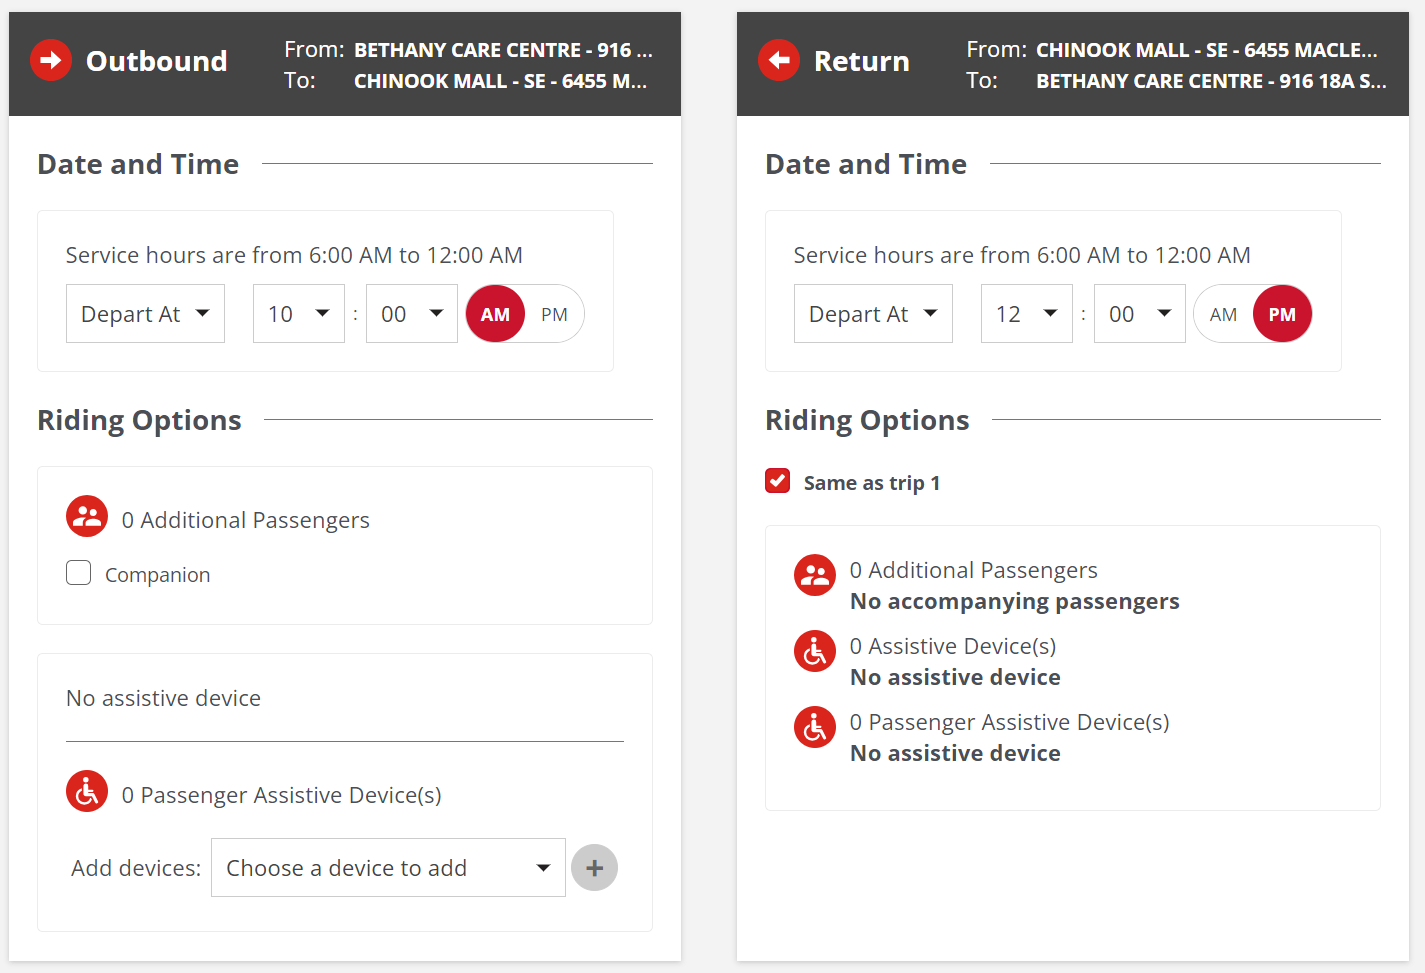Click the outbound Passenger Assistive Device wheelchair icon
The width and height of the screenshot is (1425, 973).
point(87,792)
